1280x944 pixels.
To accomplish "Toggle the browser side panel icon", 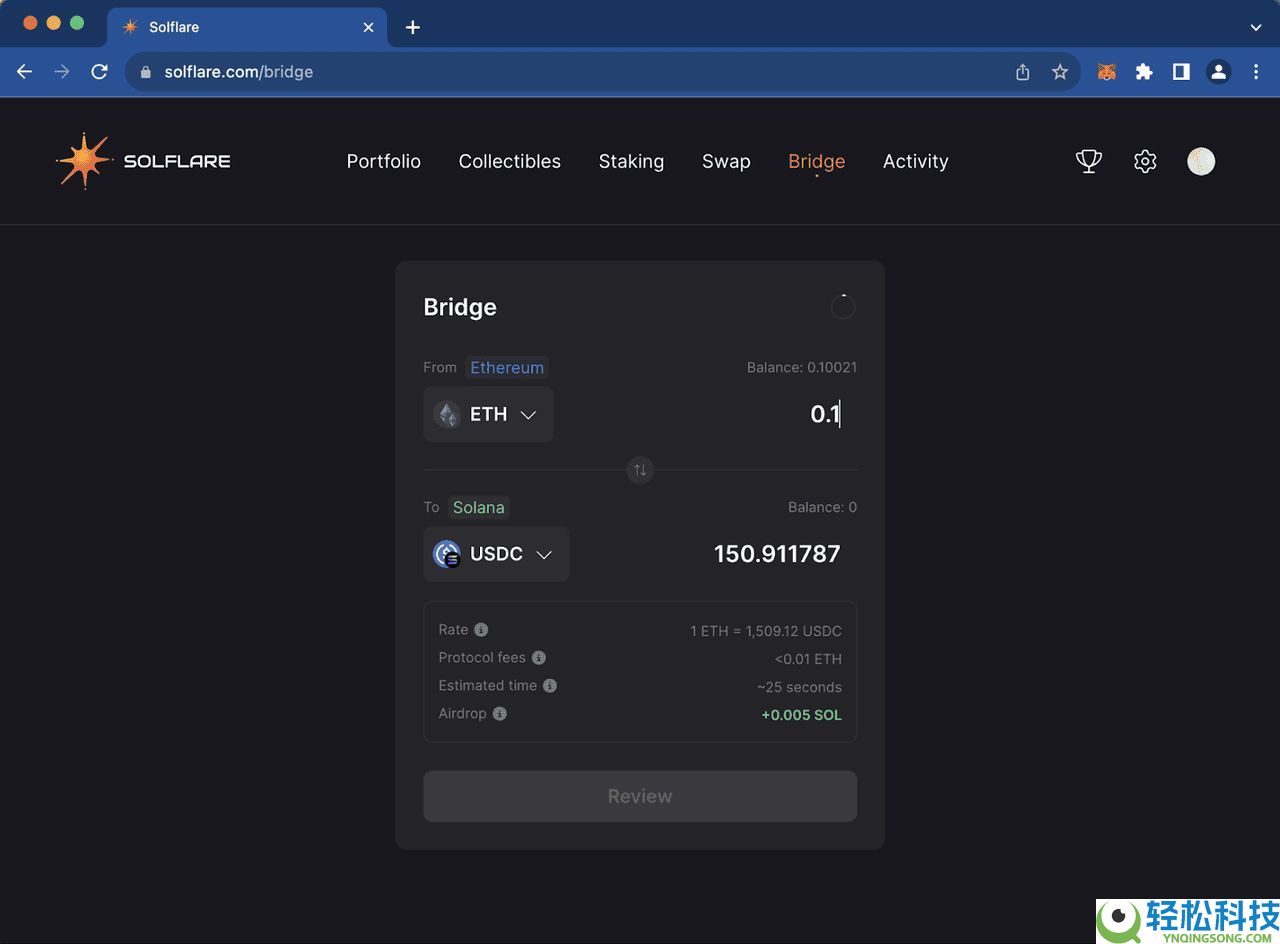I will [1181, 72].
